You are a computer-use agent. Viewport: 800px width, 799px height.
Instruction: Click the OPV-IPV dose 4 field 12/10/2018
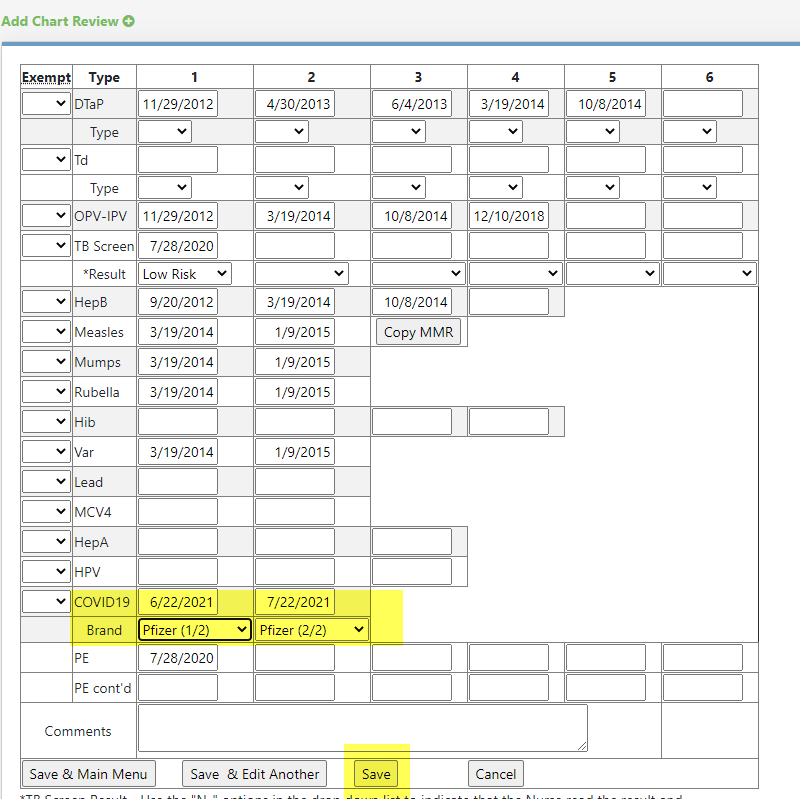509,216
